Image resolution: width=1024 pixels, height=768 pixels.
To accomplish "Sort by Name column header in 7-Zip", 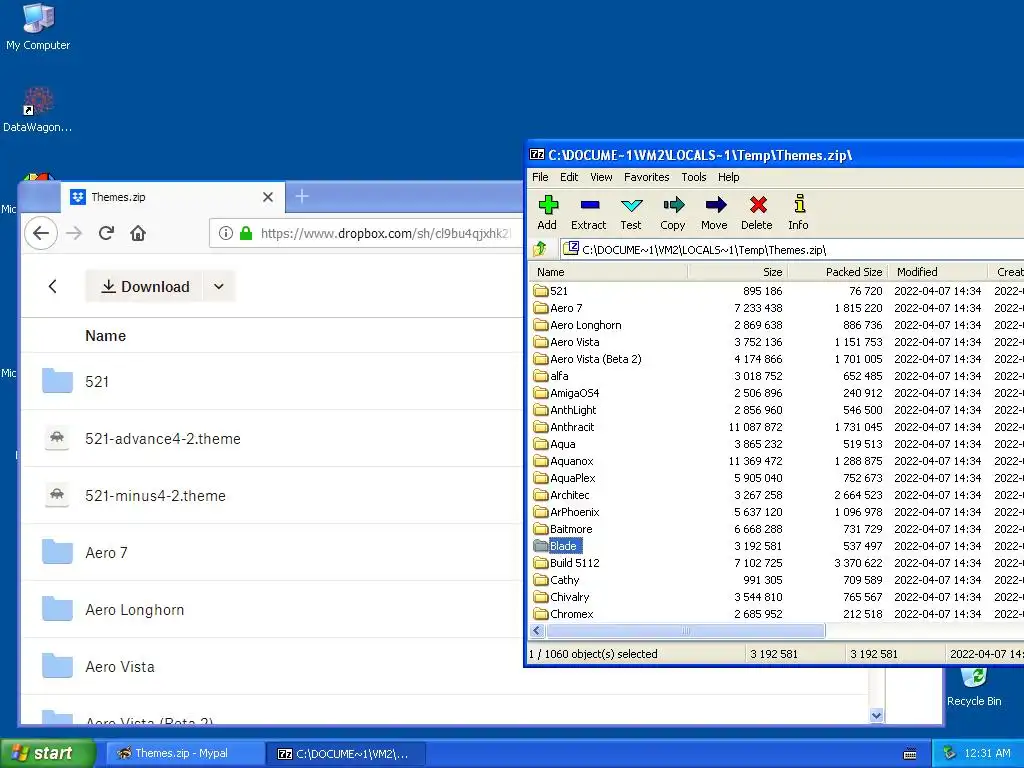I will [x=609, y=272].
